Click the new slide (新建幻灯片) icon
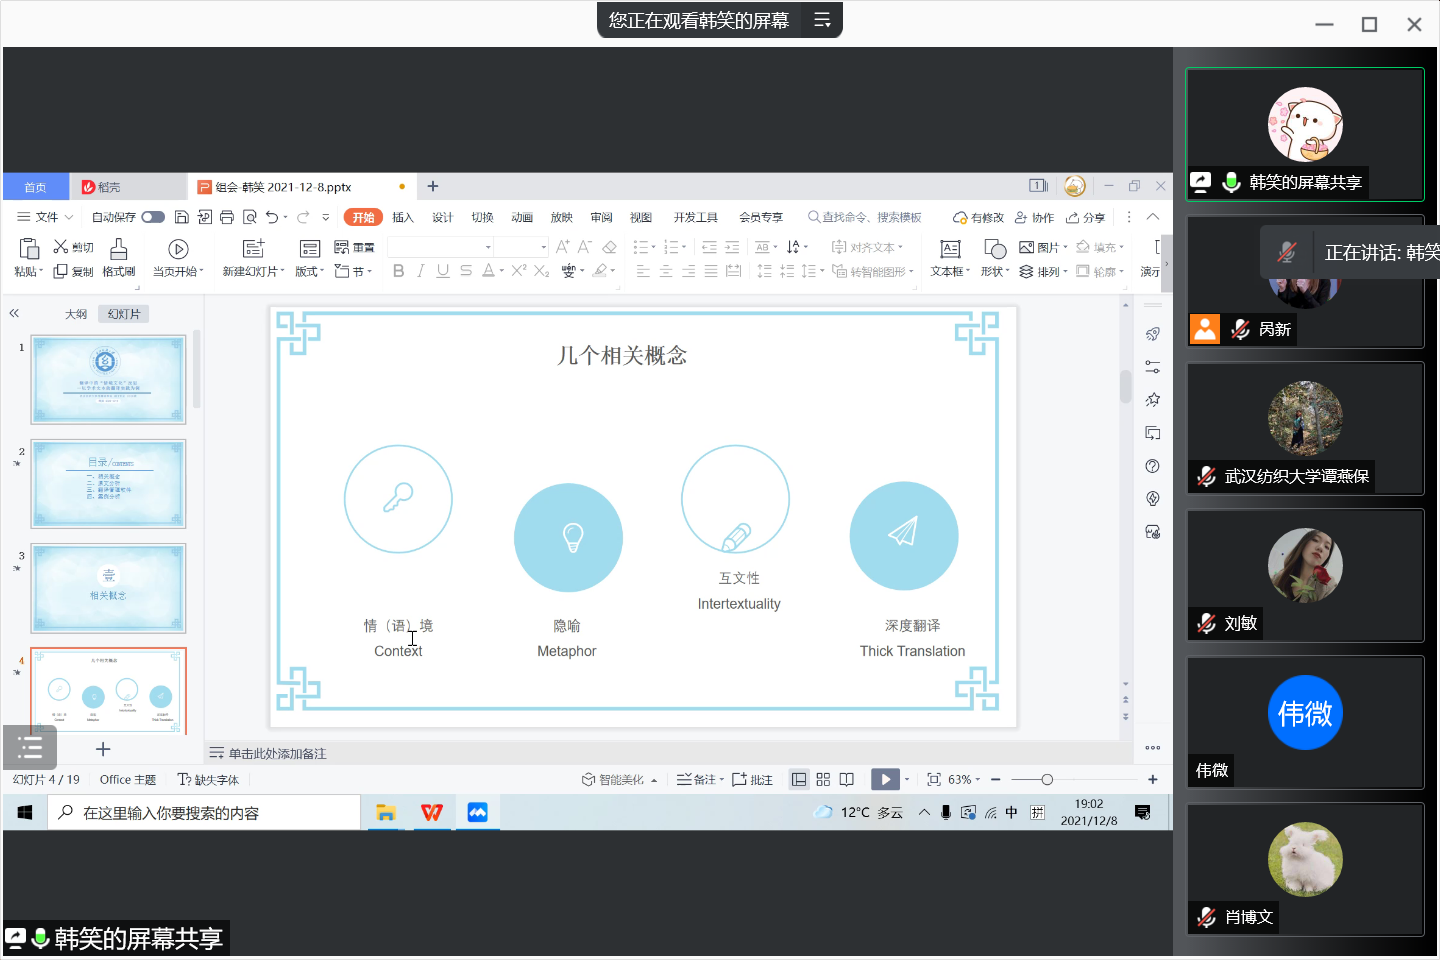The width and height of the screenshot is (1440, 960). pyautogui.click(x=253, y=249)
